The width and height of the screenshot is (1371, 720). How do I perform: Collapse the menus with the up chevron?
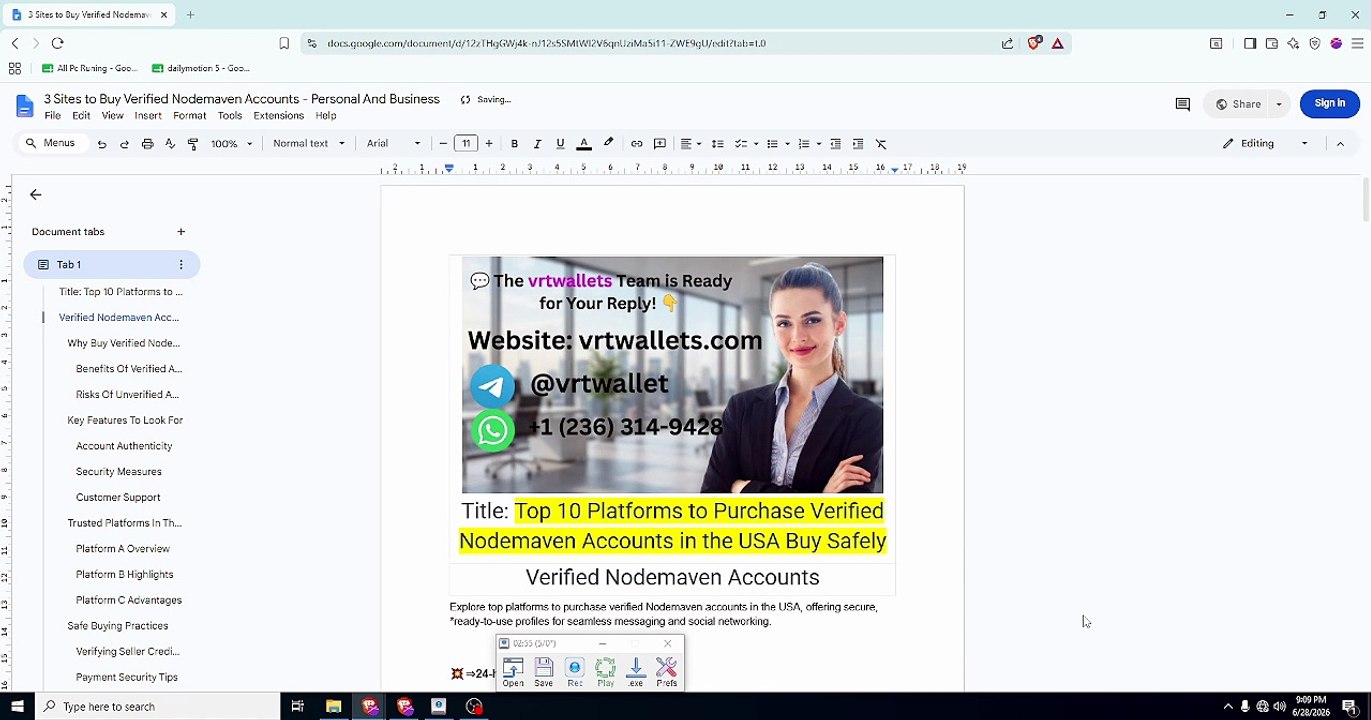click(1340, 144)
